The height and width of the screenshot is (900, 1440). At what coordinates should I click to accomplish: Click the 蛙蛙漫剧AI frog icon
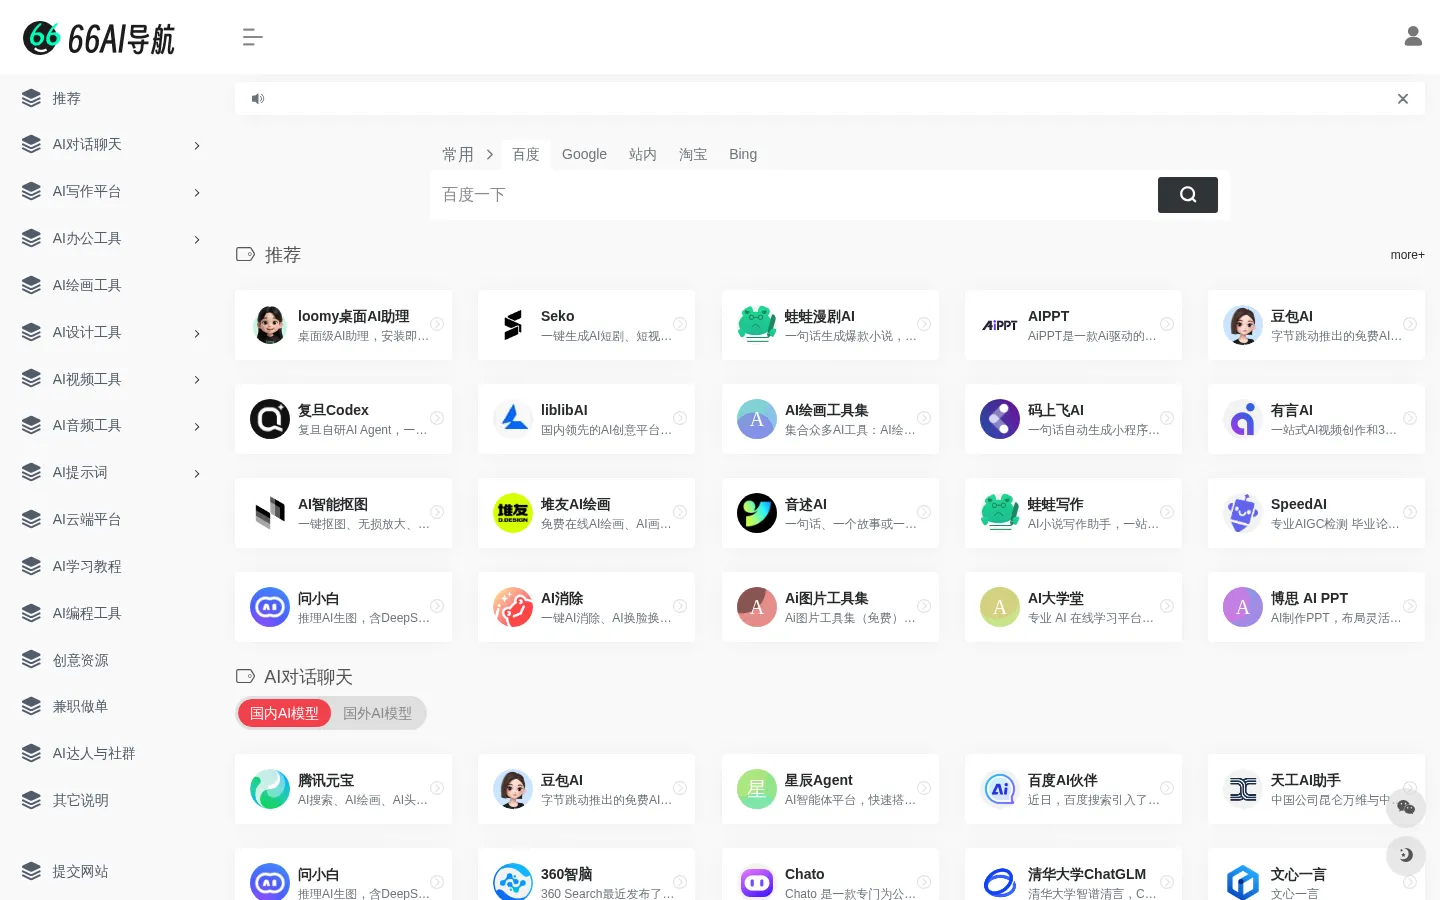(x=757, y=325)
